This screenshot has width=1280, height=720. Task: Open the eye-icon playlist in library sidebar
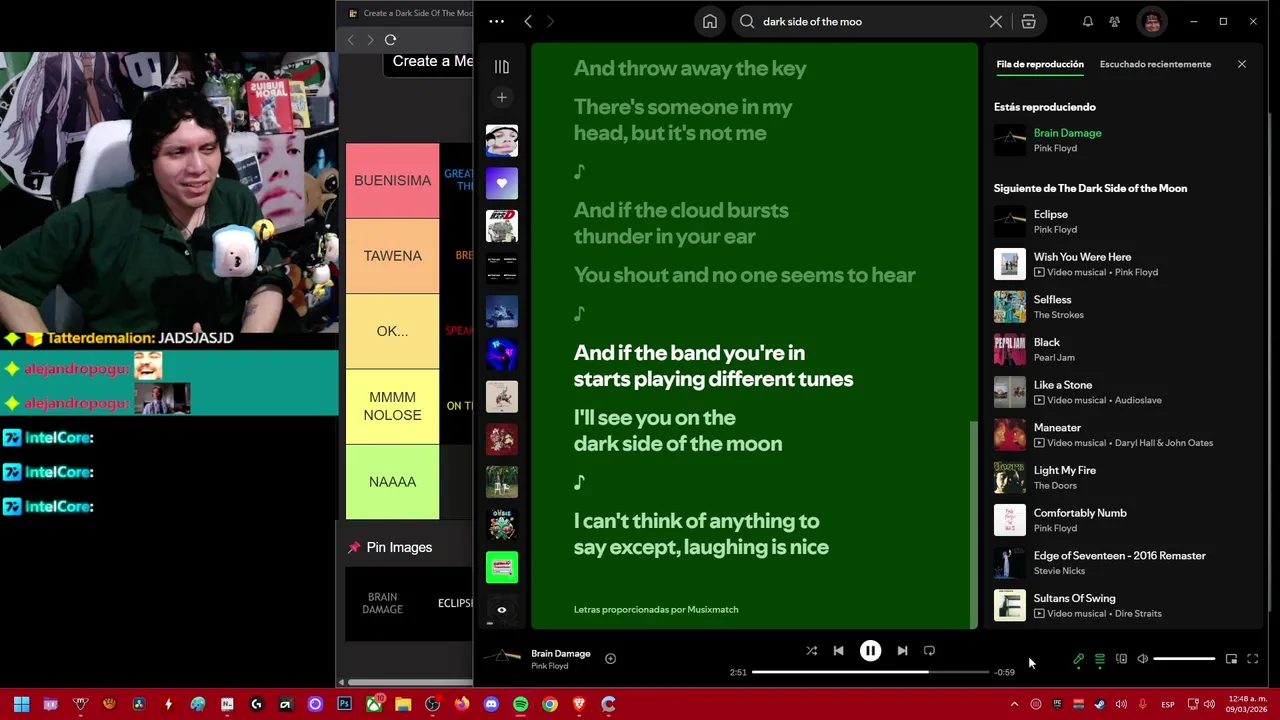coord(502,609)
